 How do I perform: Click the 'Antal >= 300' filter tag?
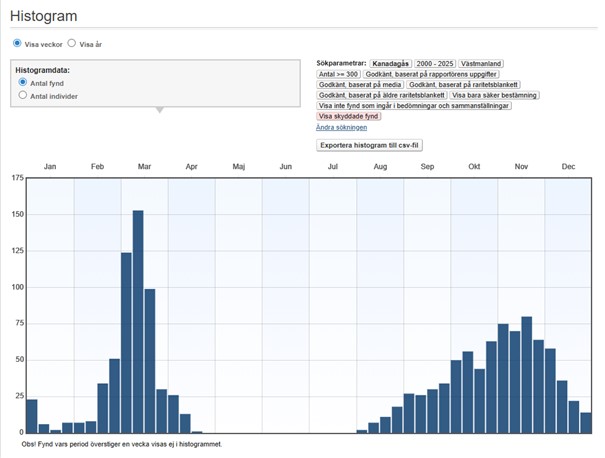point(338,74)
